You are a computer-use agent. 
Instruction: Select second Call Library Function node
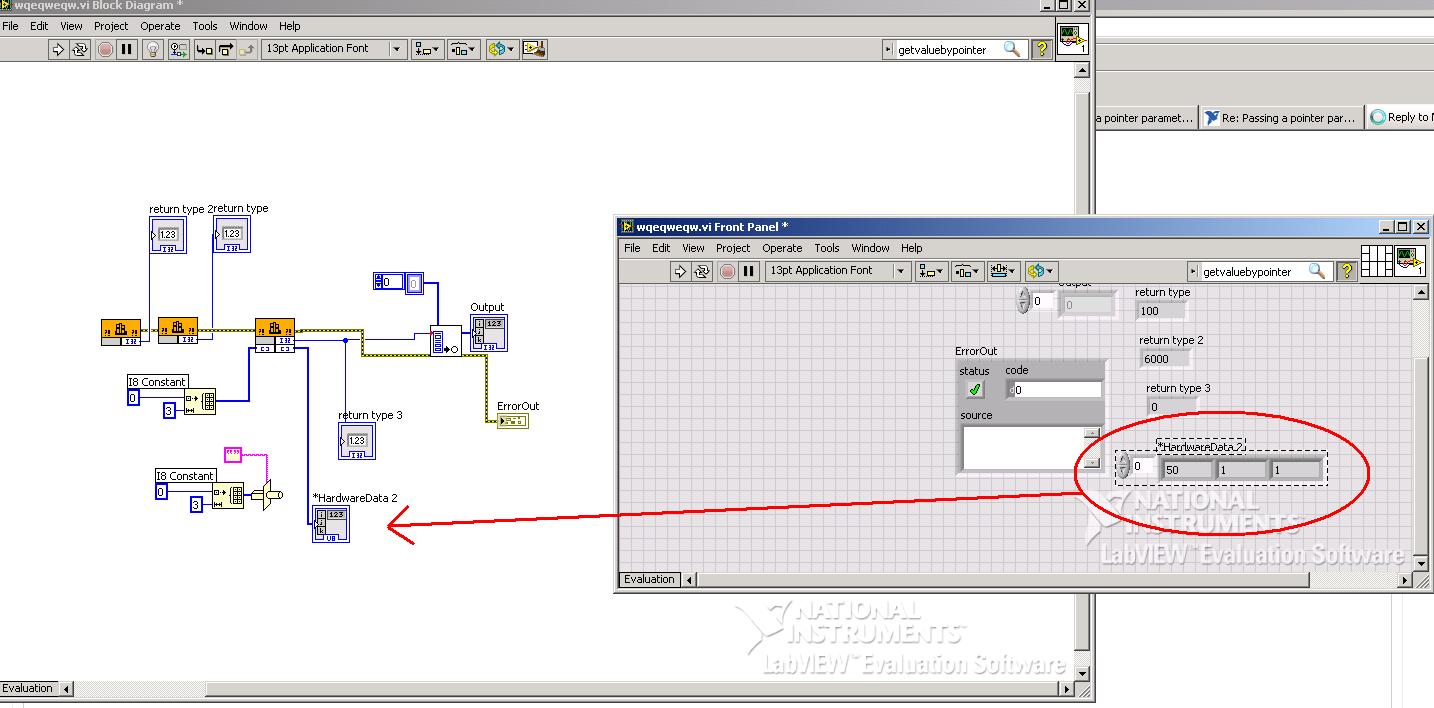click(x=178, y=331)
